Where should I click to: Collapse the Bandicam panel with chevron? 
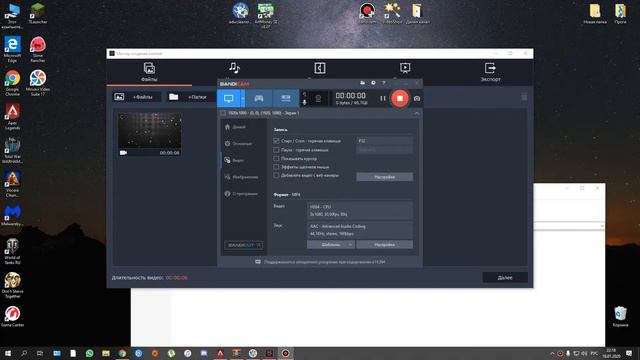(x=416, y=113)
